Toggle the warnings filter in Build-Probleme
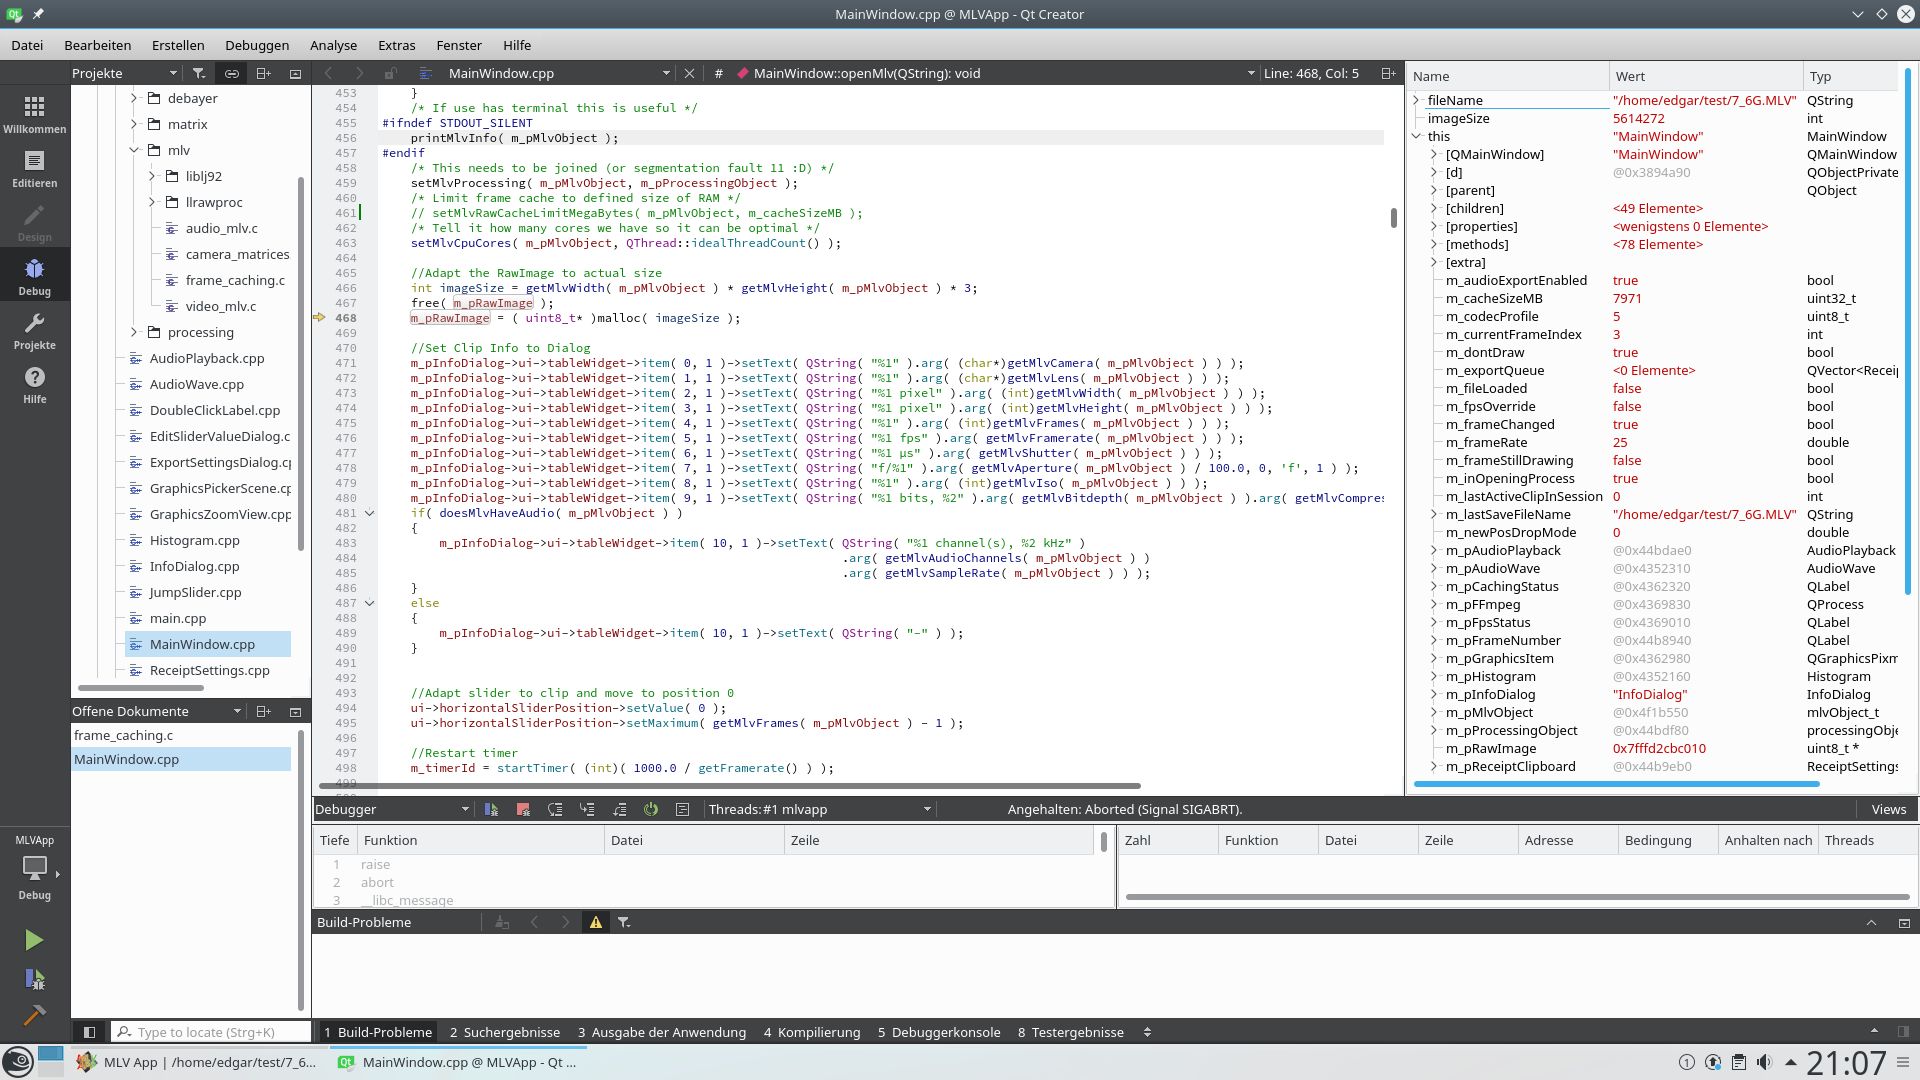Image resolution: width=1920 pixels, height=1080 pixels. click(x=596, y=923)
